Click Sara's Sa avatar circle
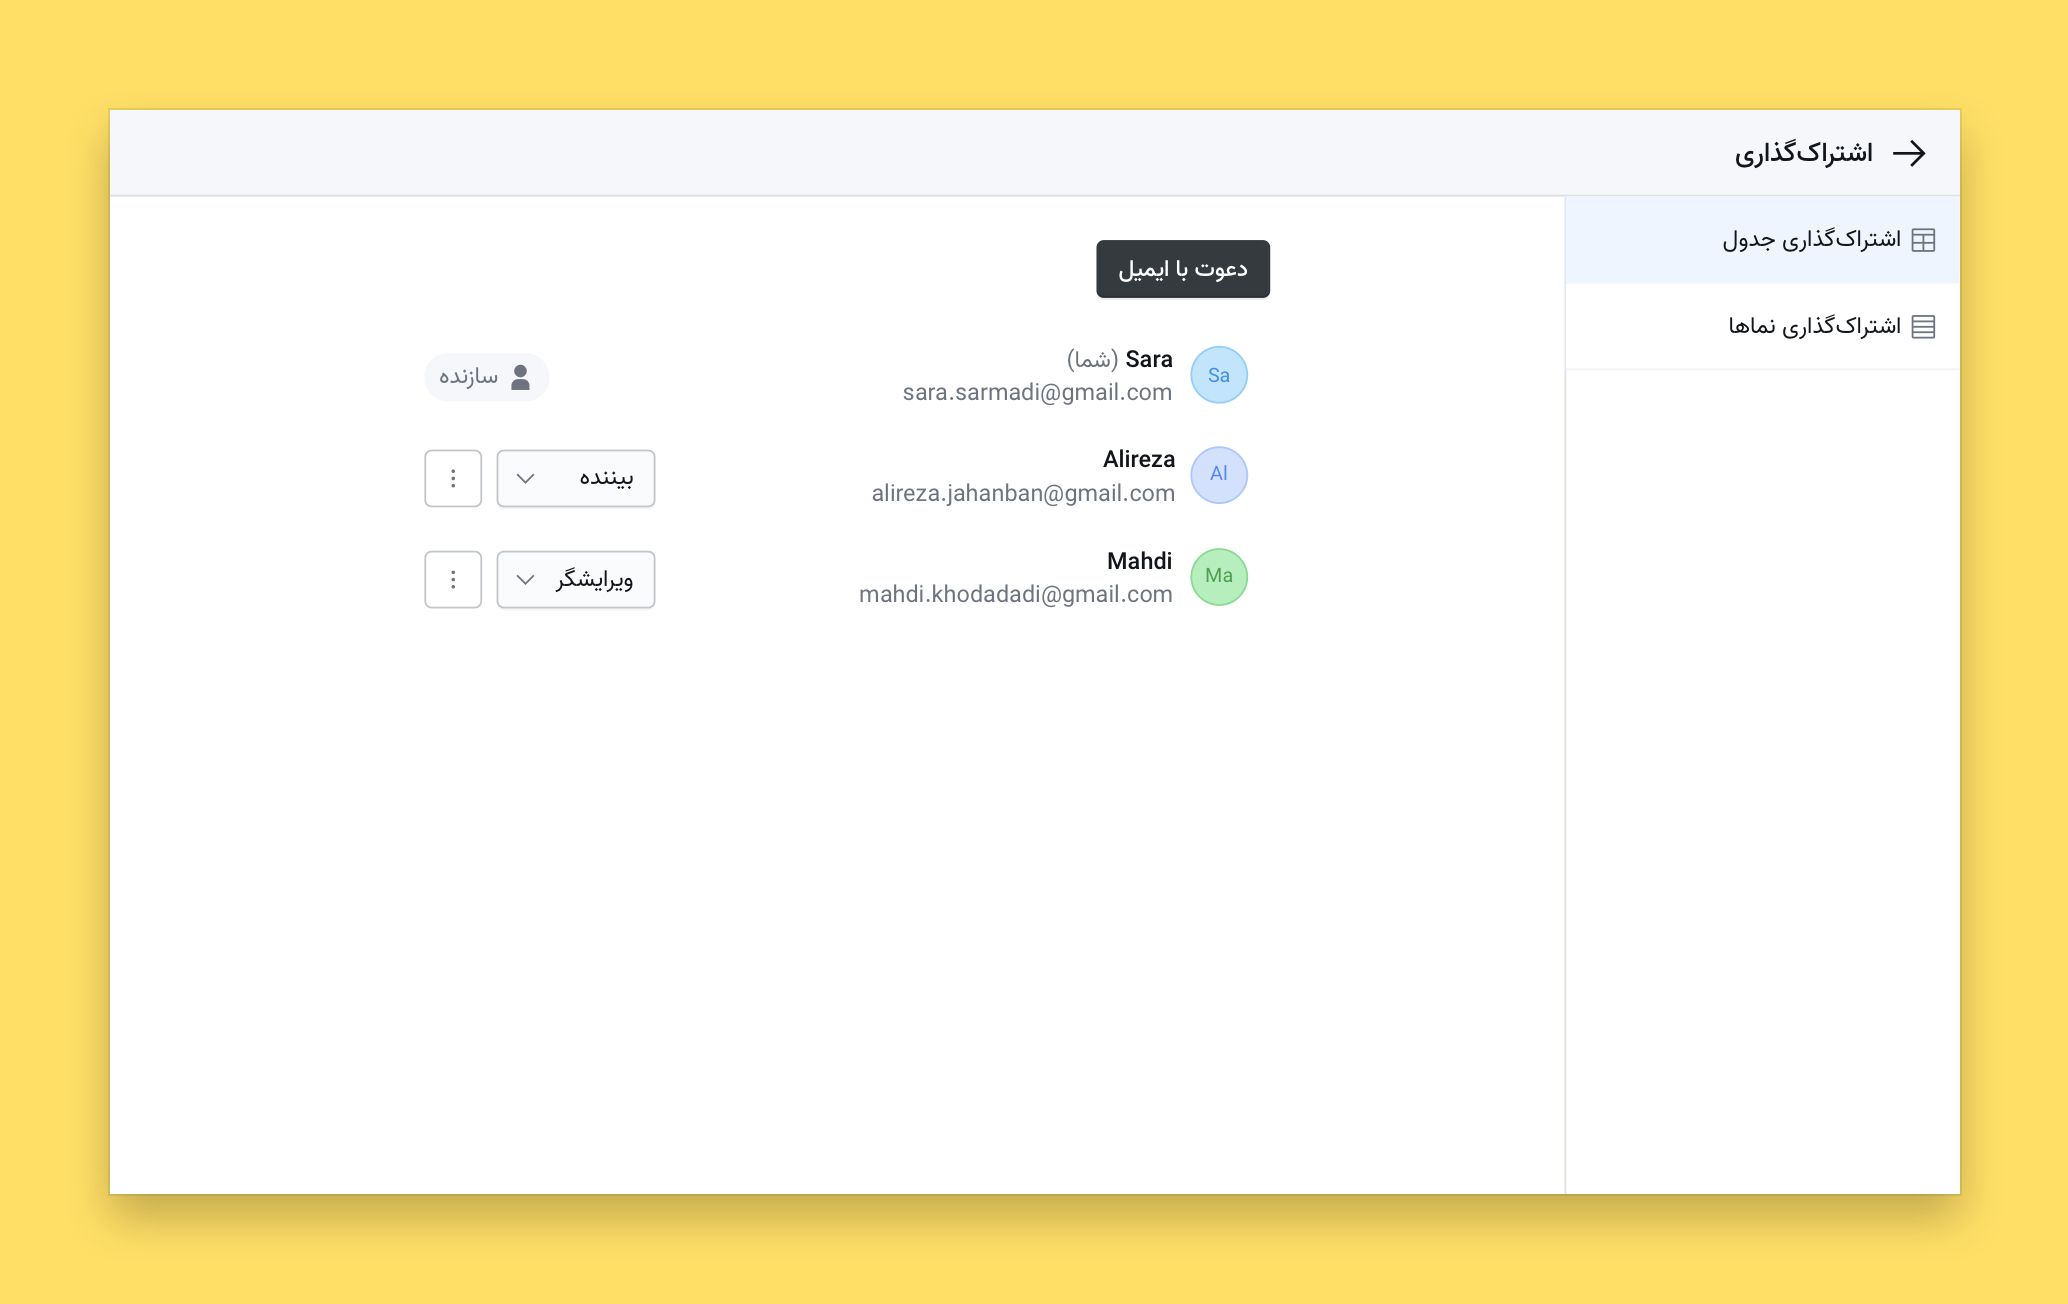Screen dimensions: 2068x1304 pos(1219,375)
